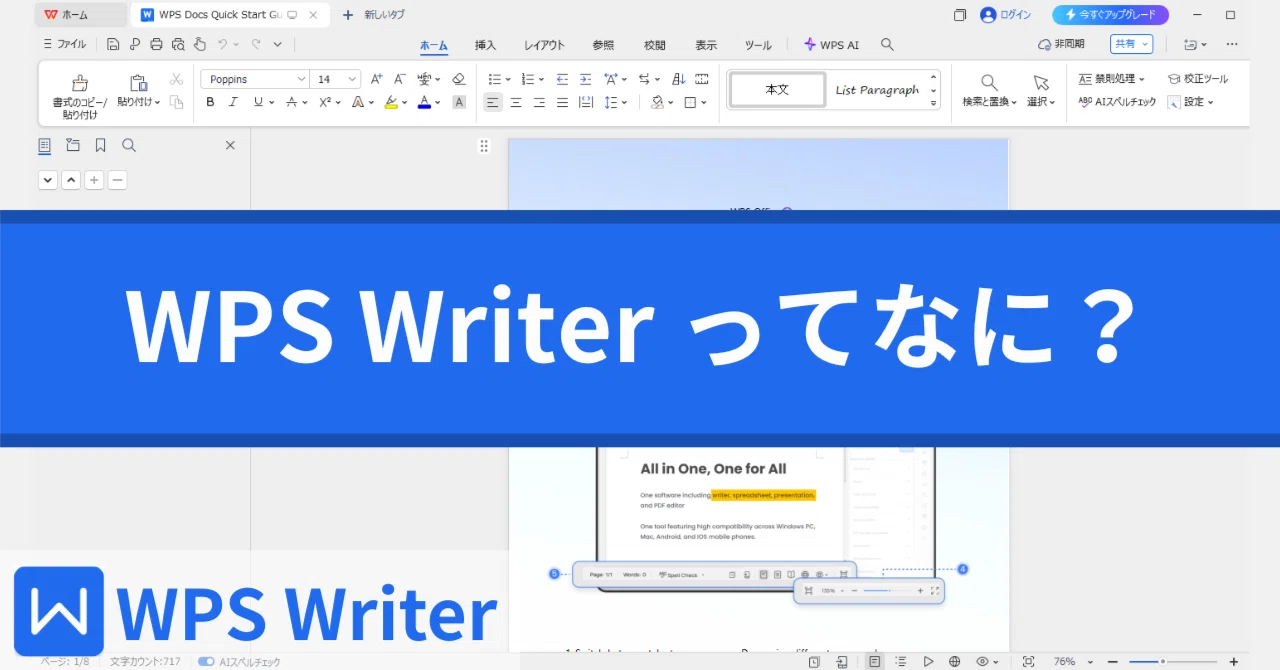Open Print Preview icon
The height and width of the screenshot is (670, 1280).
(178, 44)
